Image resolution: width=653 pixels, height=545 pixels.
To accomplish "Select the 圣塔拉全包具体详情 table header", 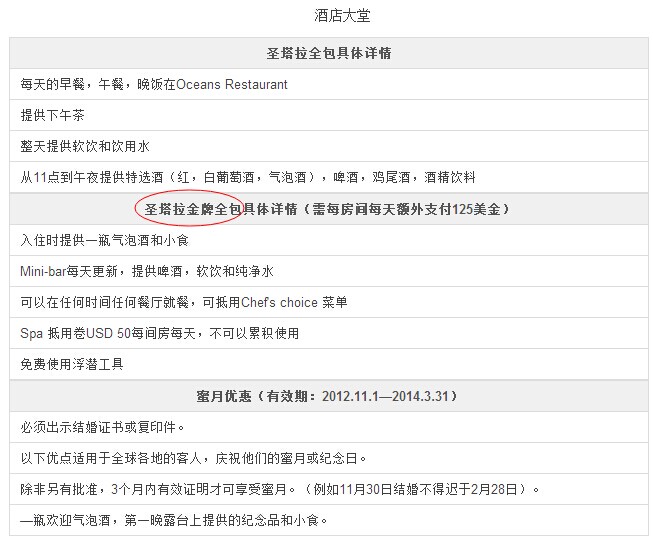I will (x=328, y=53).
